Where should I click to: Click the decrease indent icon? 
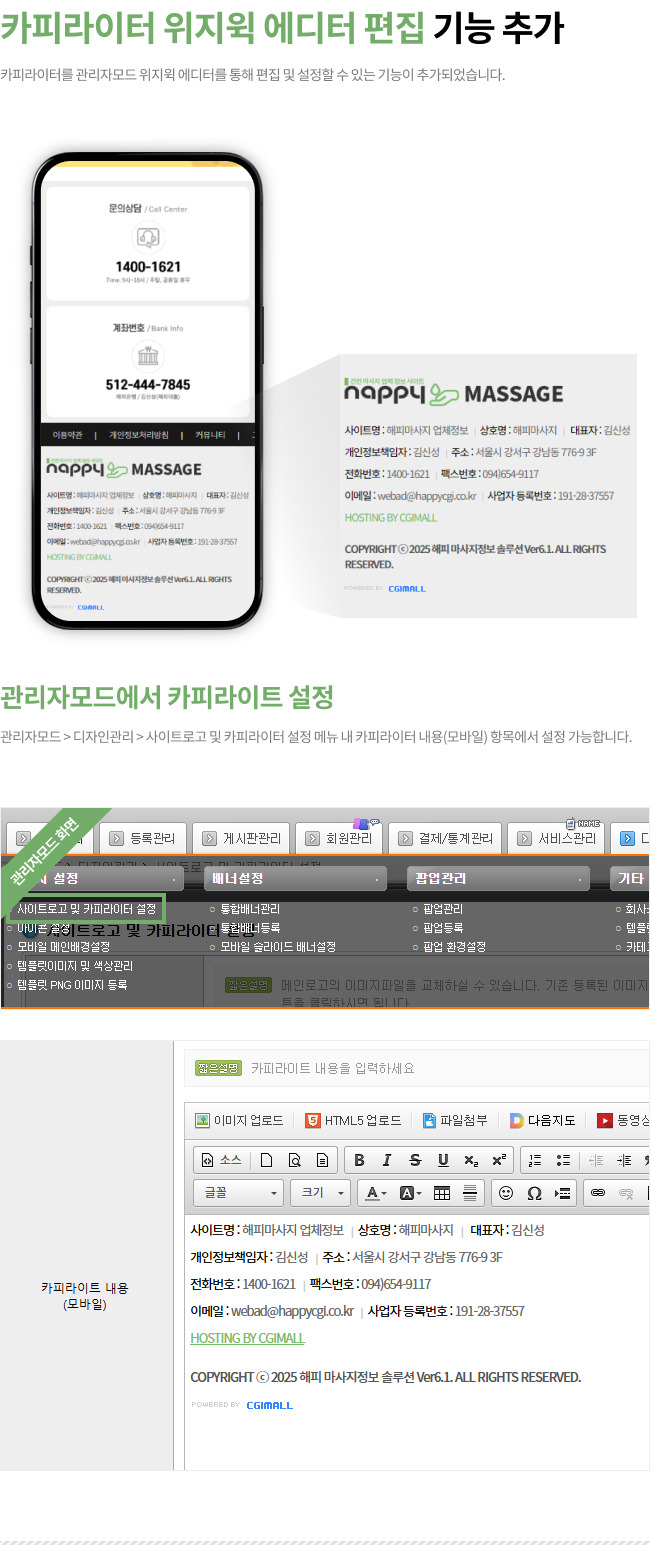click(596, 1160)
